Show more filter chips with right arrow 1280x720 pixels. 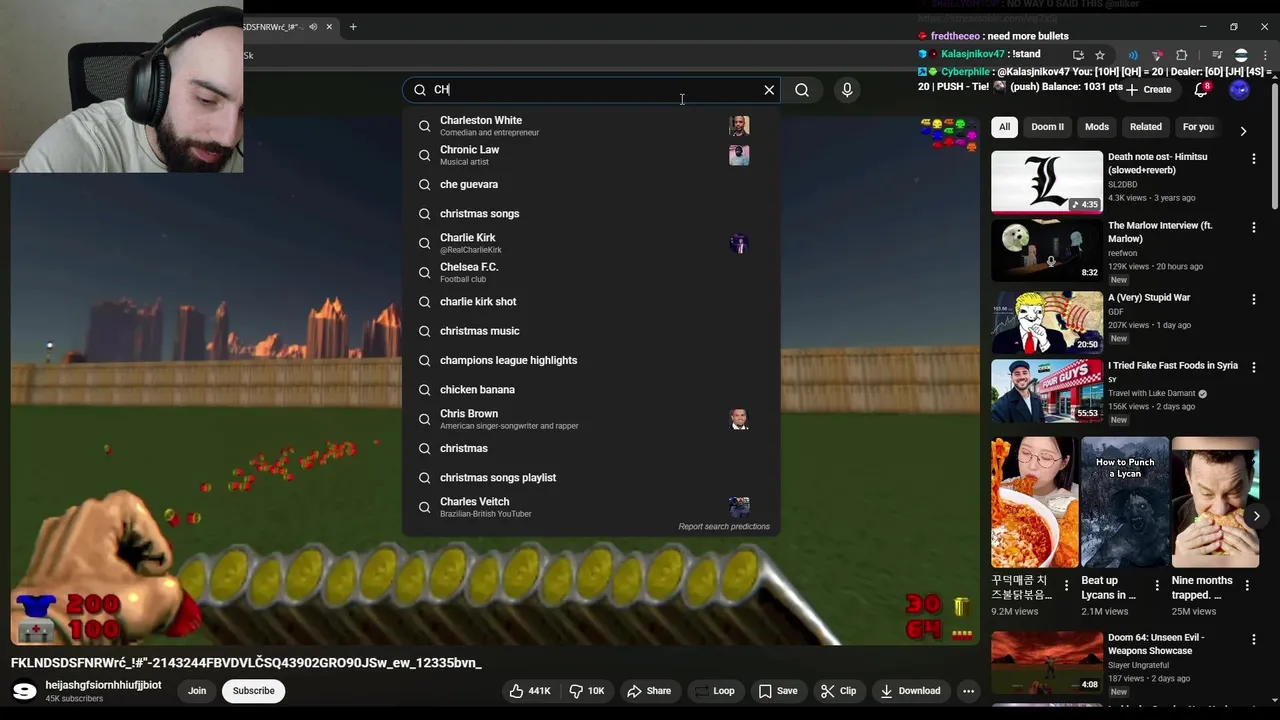pos(1243,131)
